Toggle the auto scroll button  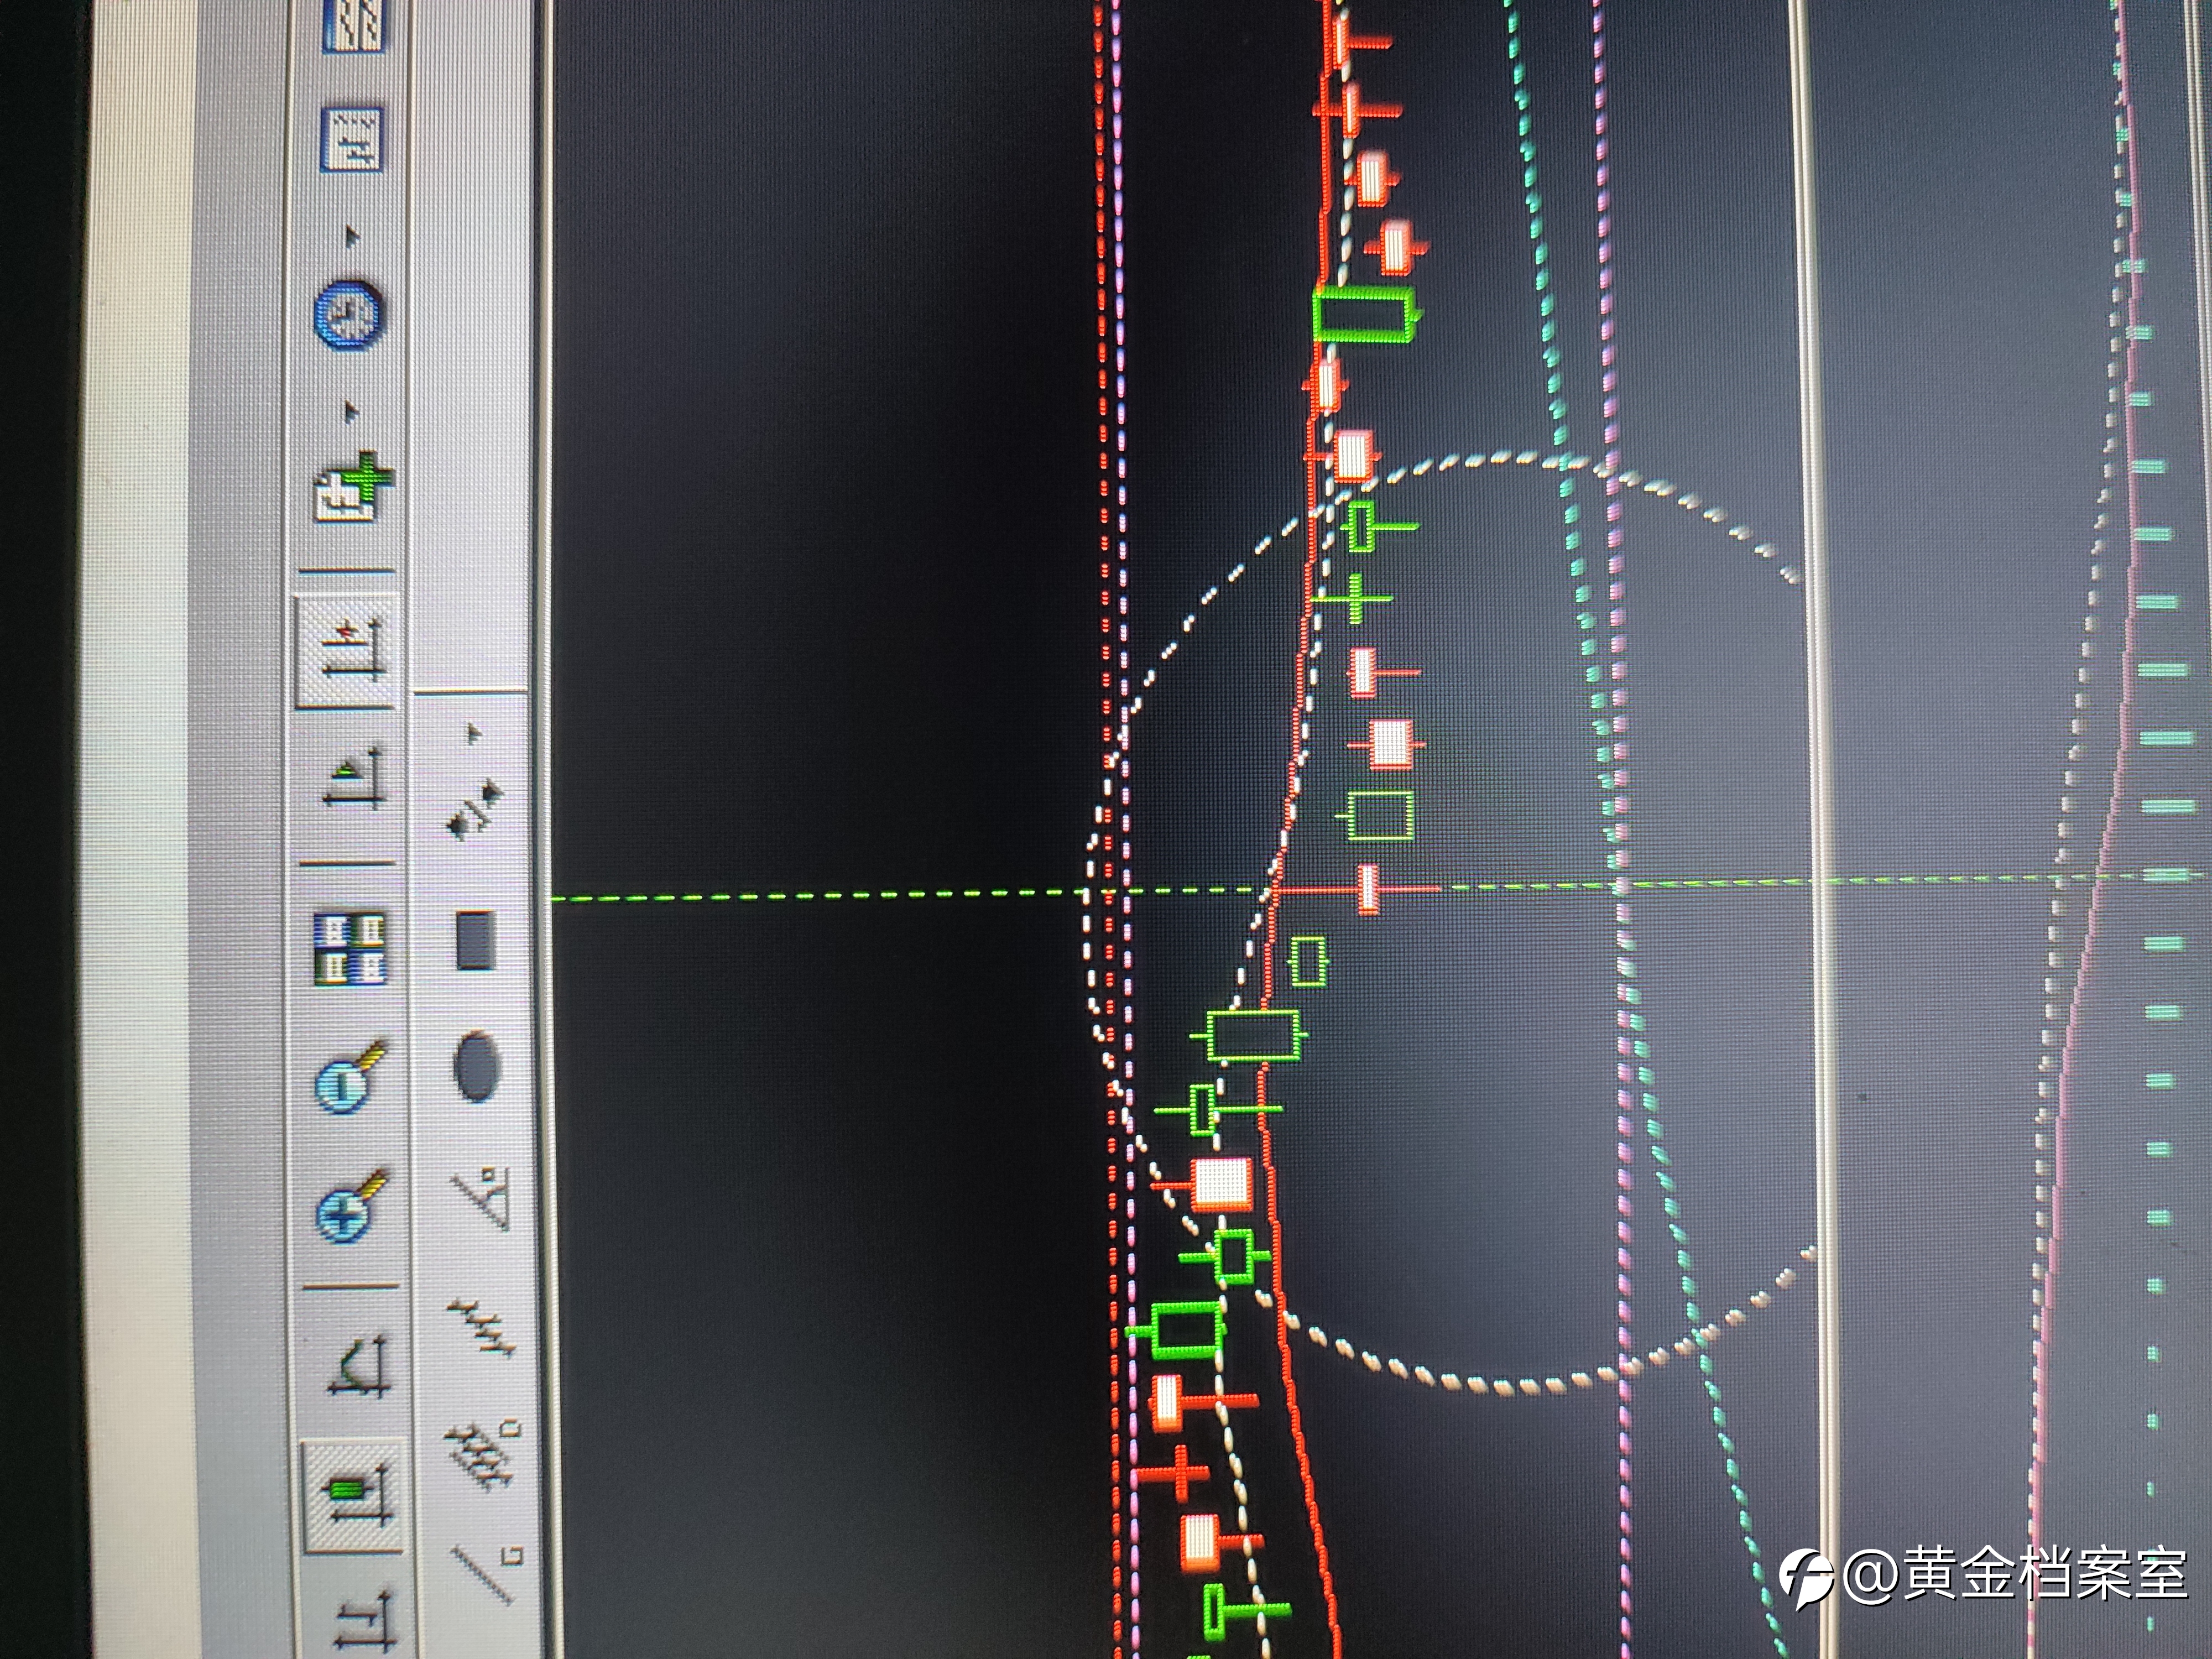[354, 777]
